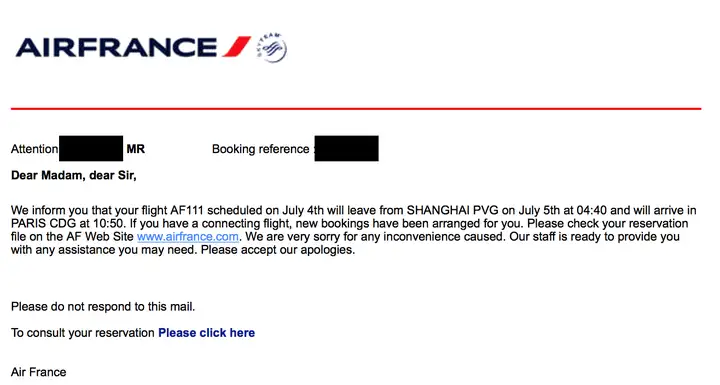The image size is (720, 385).
Task: Click the 'PARIS CDG at 10:50' arrival text
Action: [68, 224]
